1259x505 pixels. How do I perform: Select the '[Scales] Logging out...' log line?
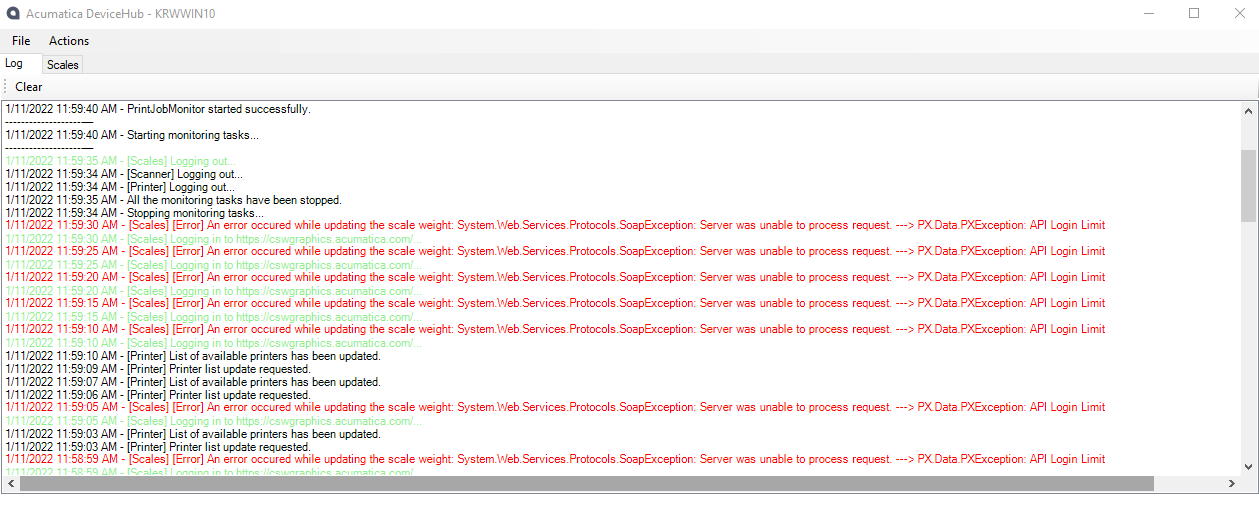point(121,161)
